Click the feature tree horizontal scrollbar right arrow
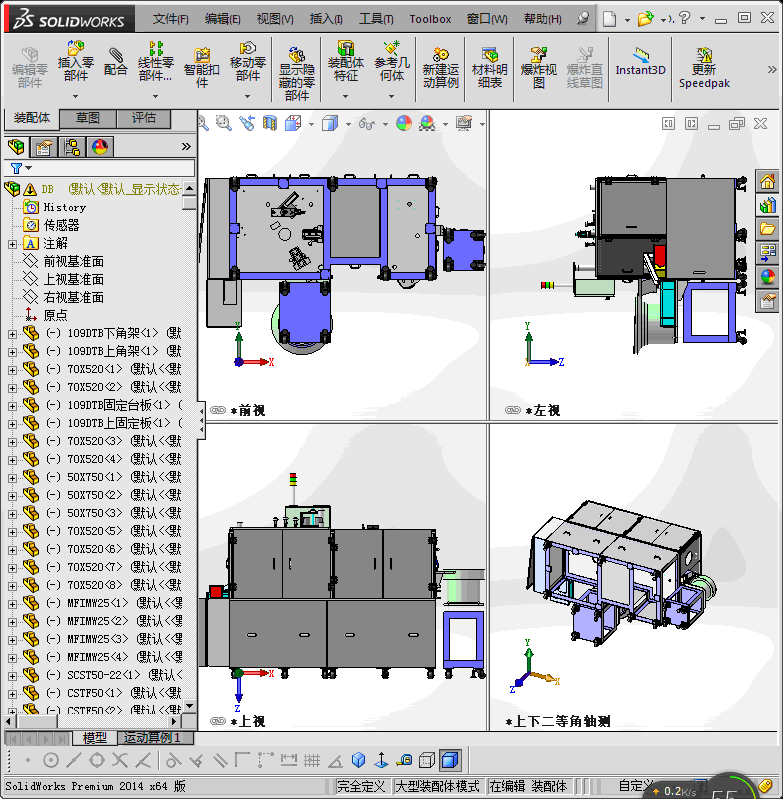The width and height of the screenshot is (783, 799). [174, 721]
